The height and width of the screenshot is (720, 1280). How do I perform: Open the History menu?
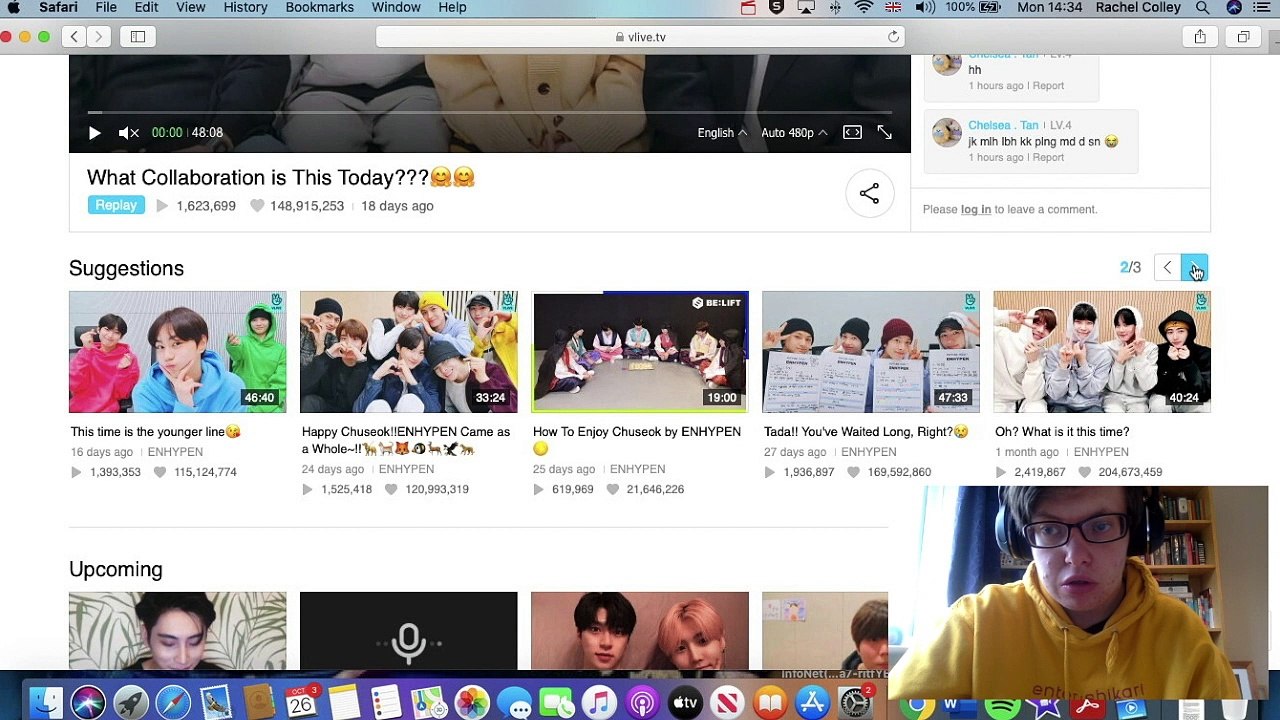click(245, 7)
